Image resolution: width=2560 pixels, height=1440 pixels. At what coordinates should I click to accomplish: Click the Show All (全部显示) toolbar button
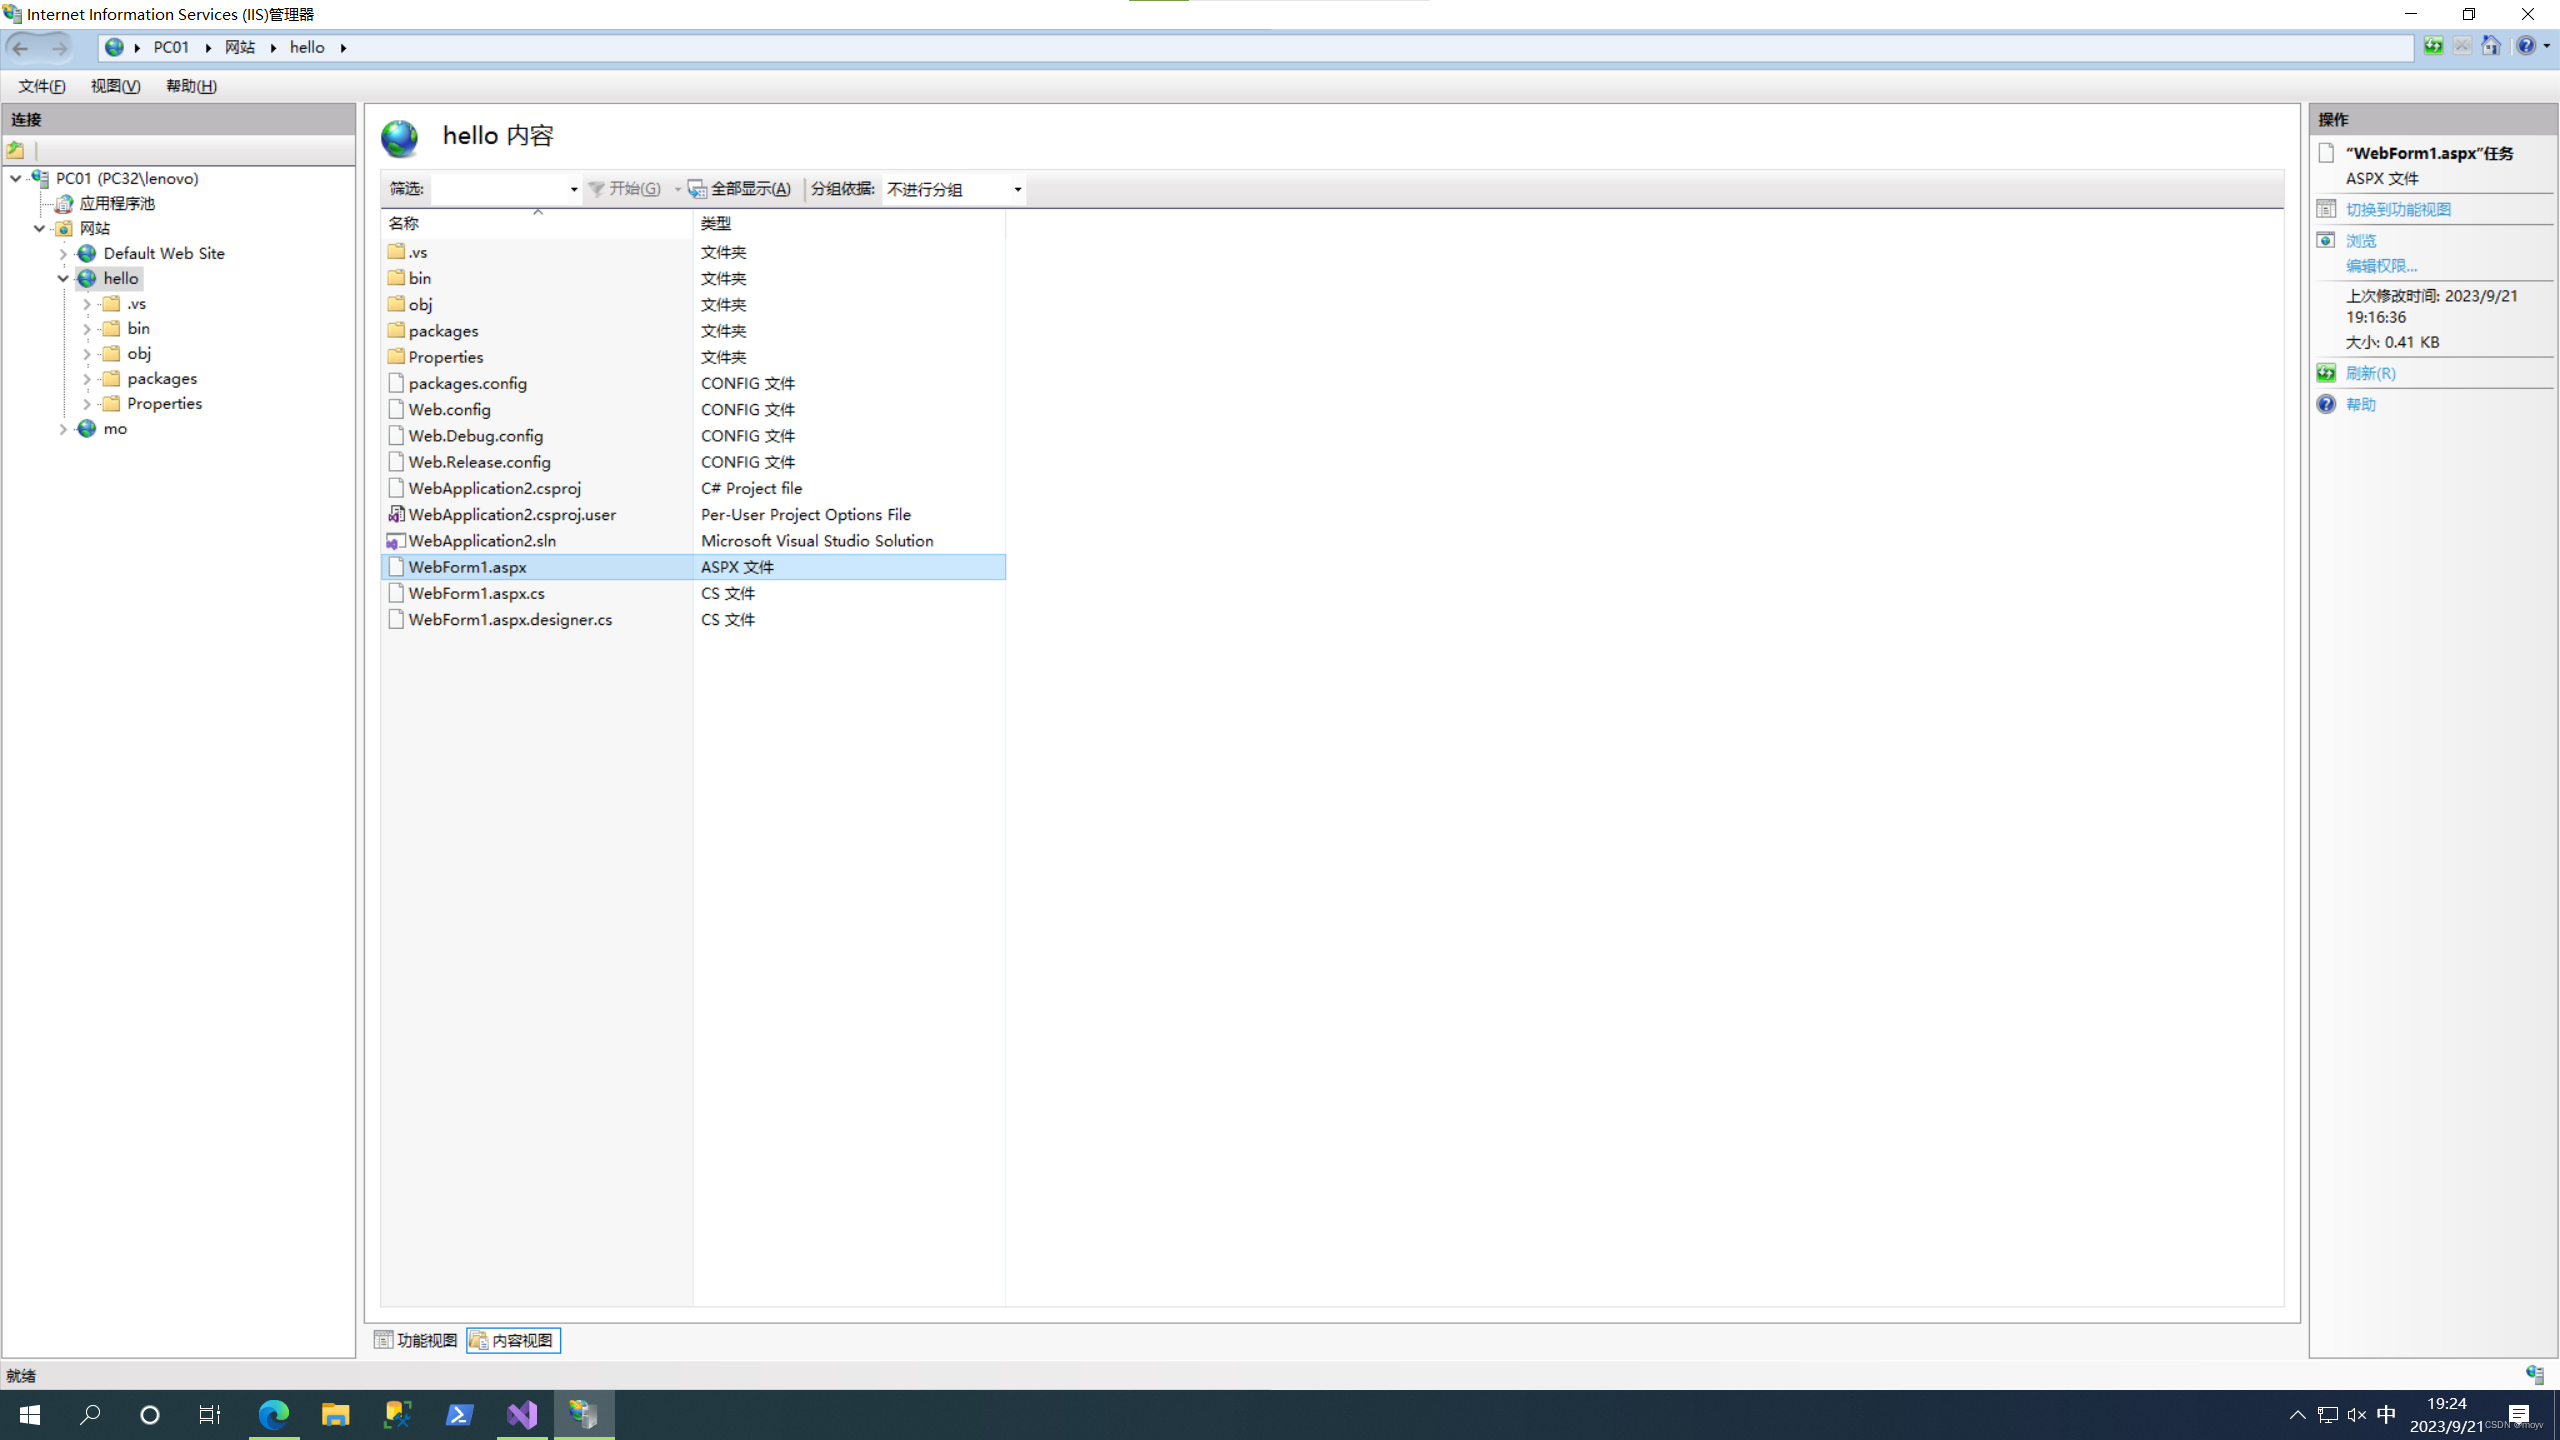(x=740, y=189)
